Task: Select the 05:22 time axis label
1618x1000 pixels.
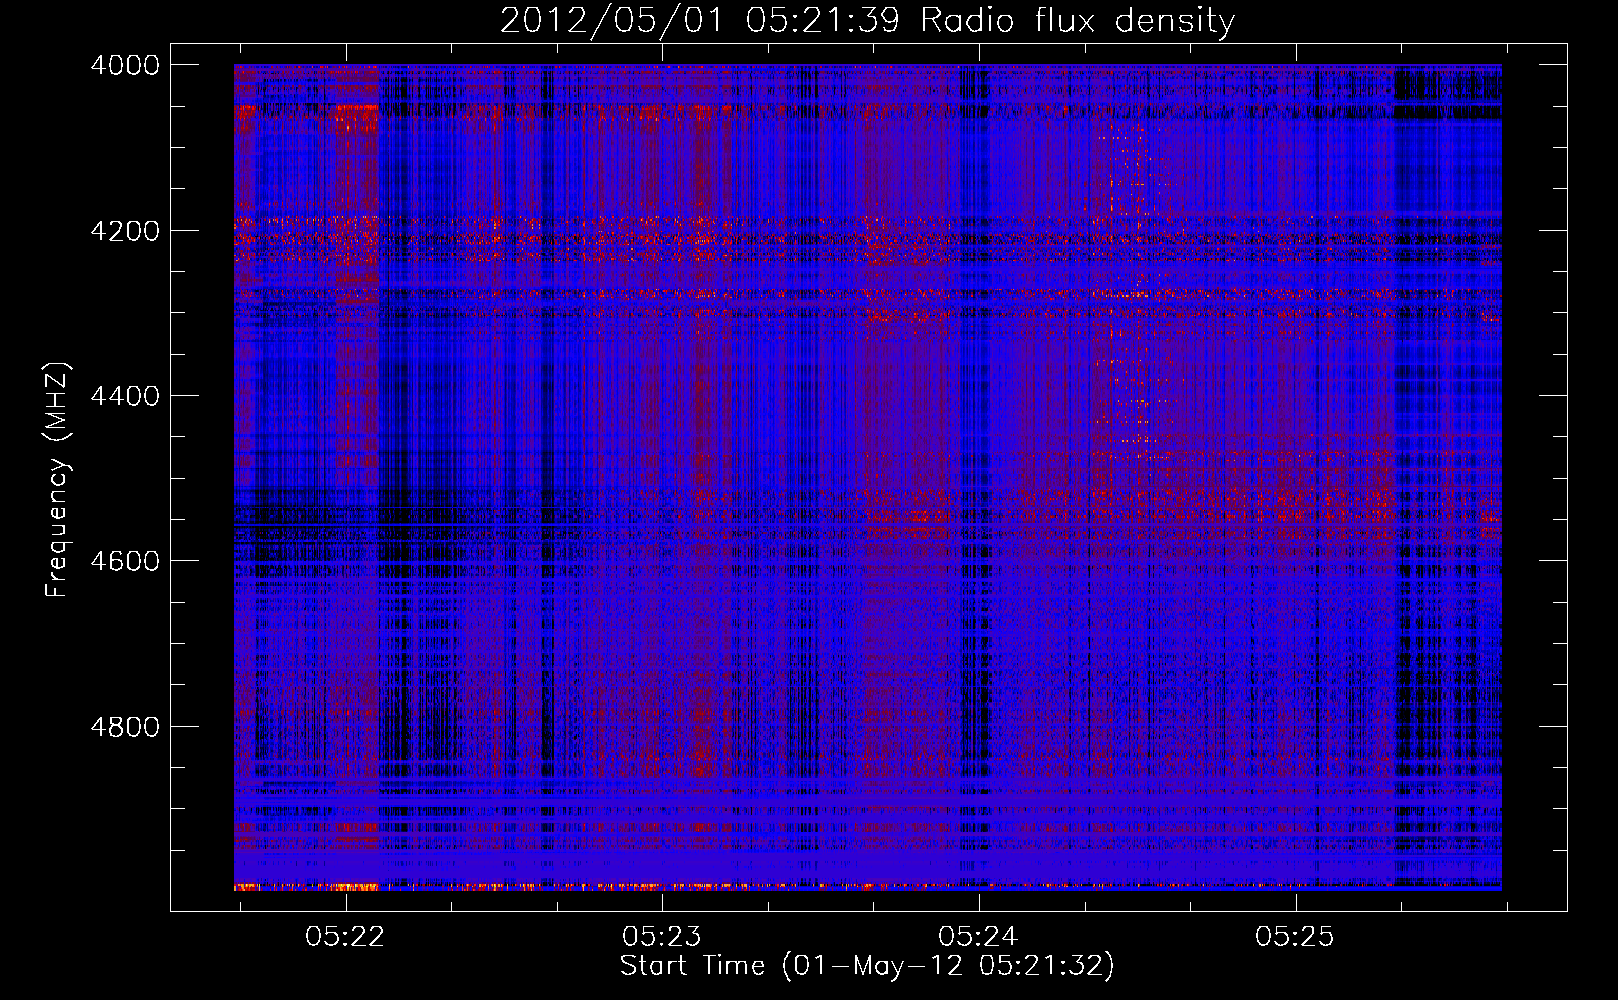Action: 345,936
